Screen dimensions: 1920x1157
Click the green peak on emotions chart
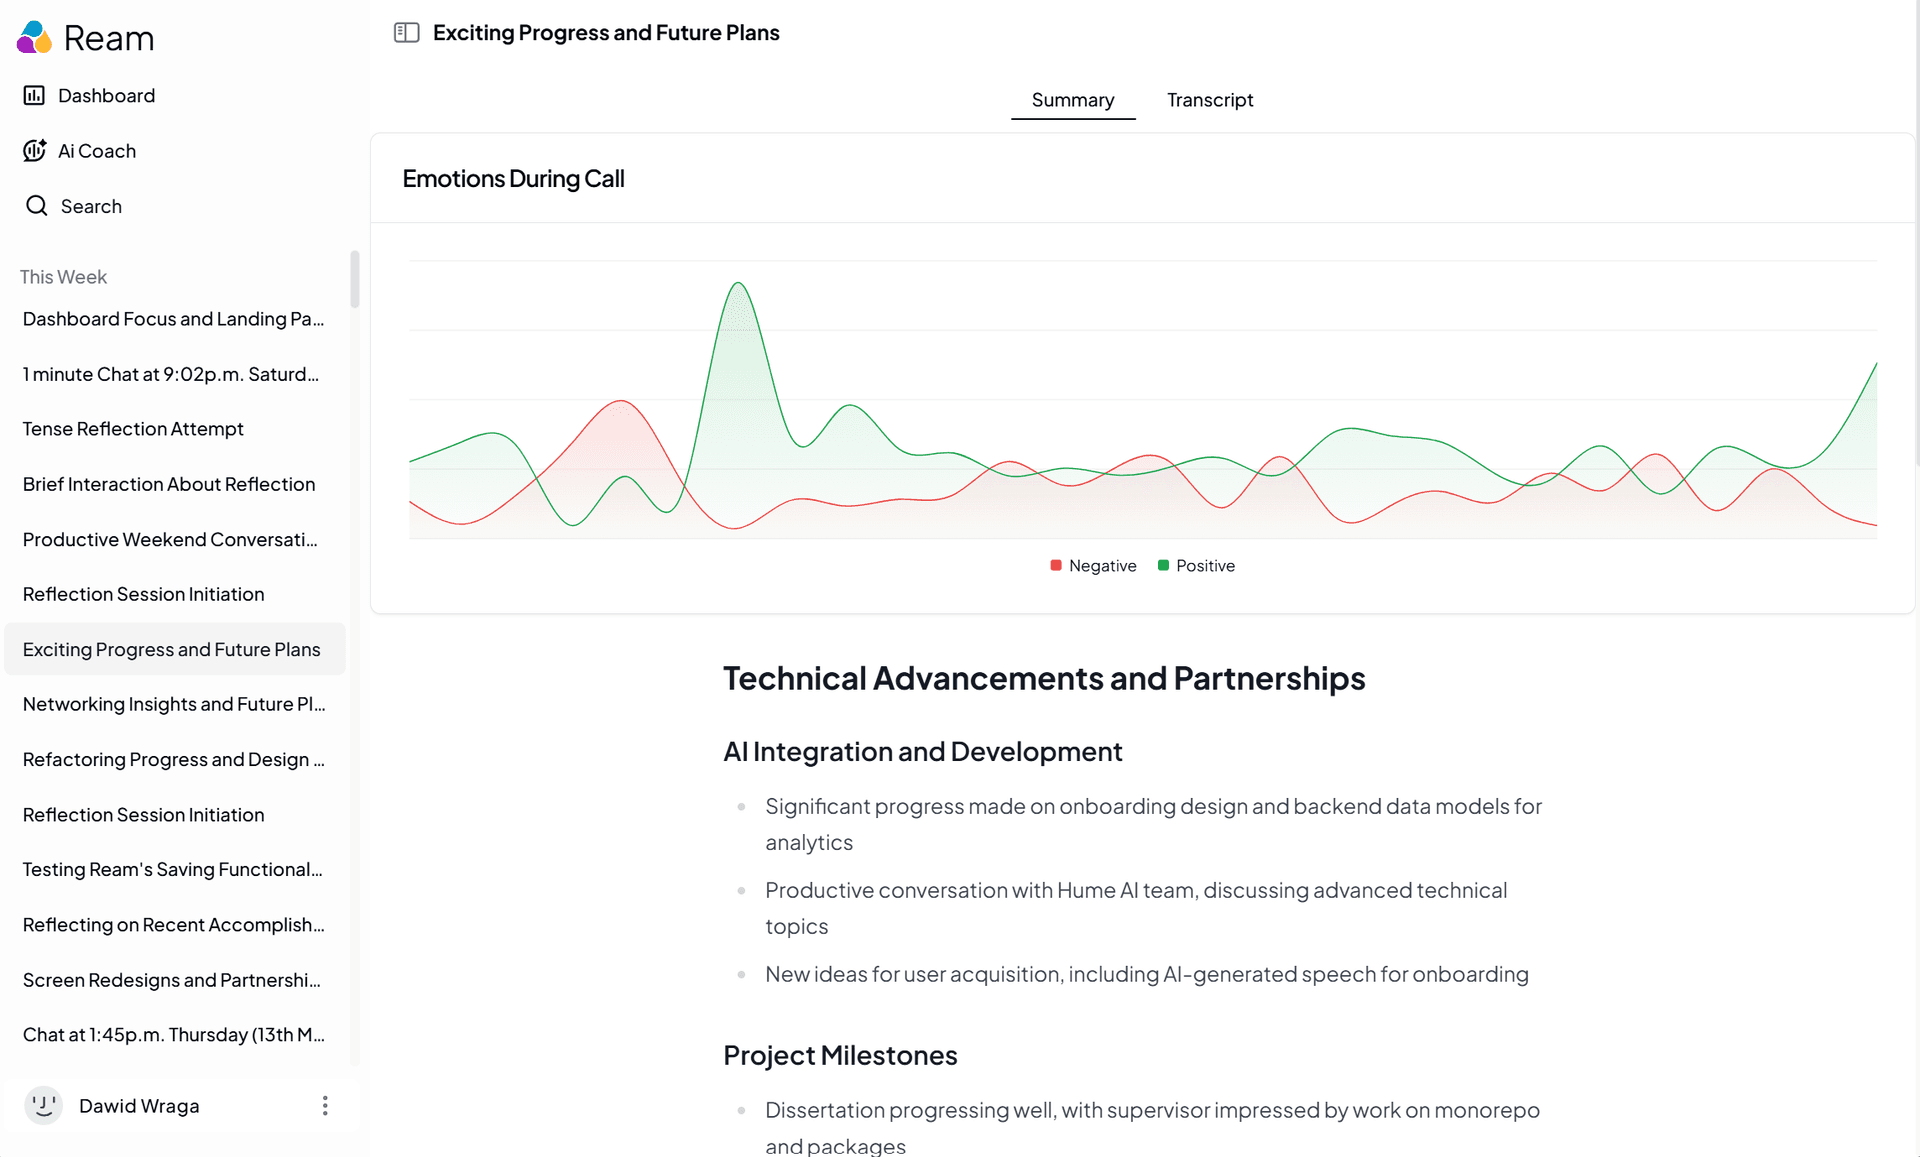pos(739,284)
